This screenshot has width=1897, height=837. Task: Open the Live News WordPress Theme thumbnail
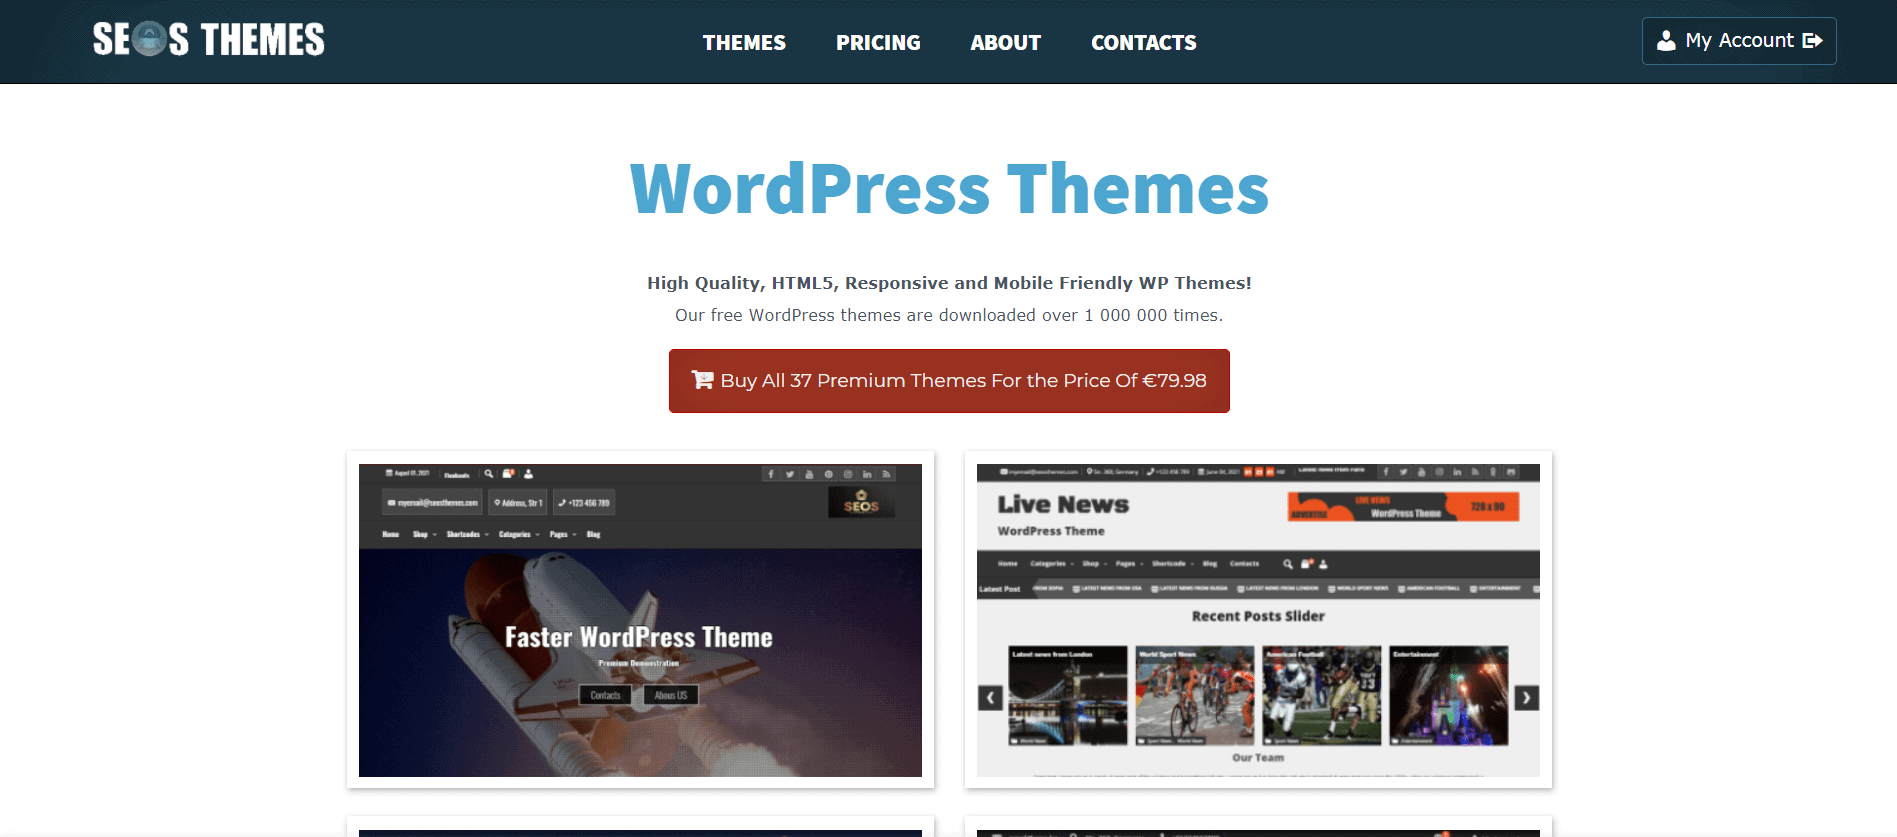(x=1258, y=620)
